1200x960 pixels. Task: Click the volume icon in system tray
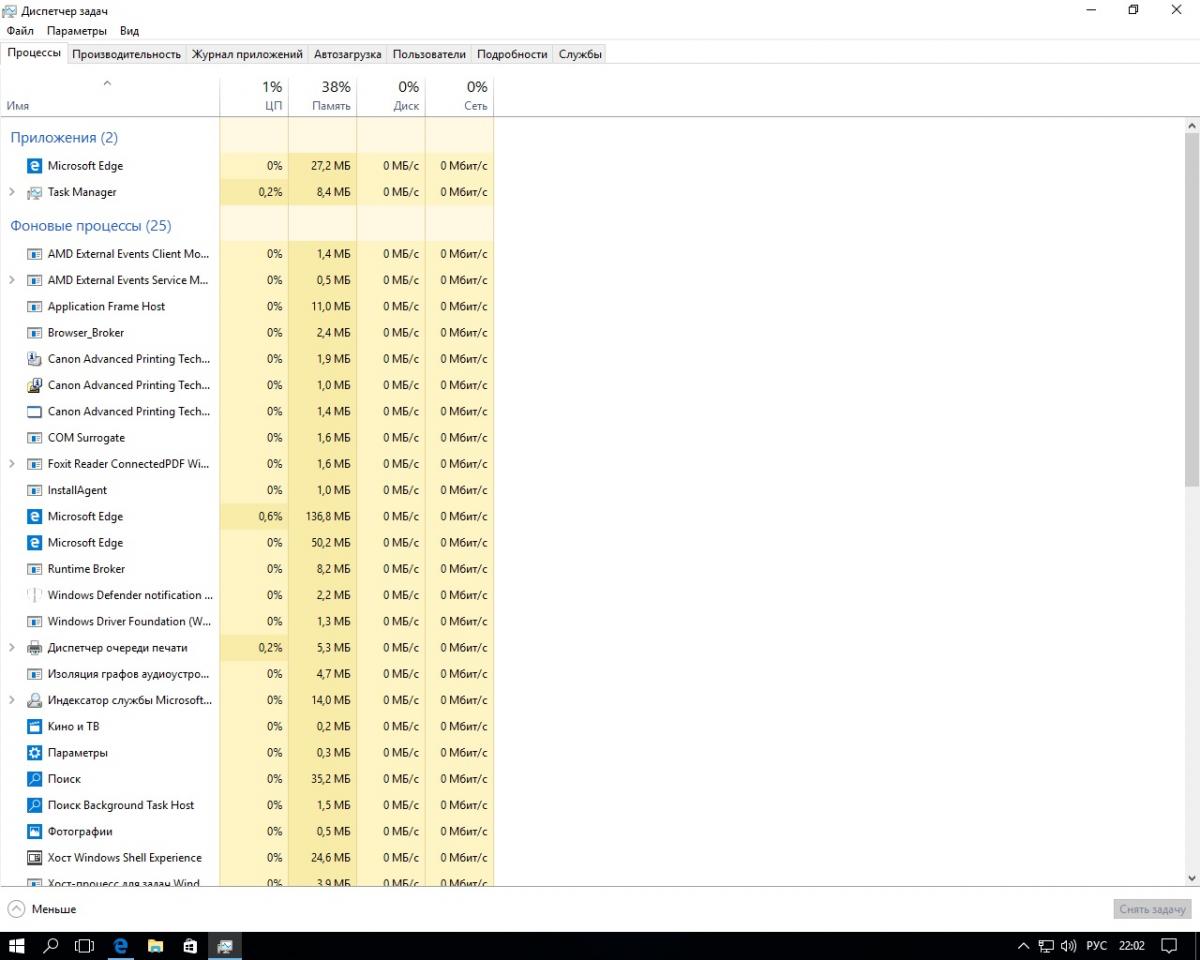tap(1069, 945)
